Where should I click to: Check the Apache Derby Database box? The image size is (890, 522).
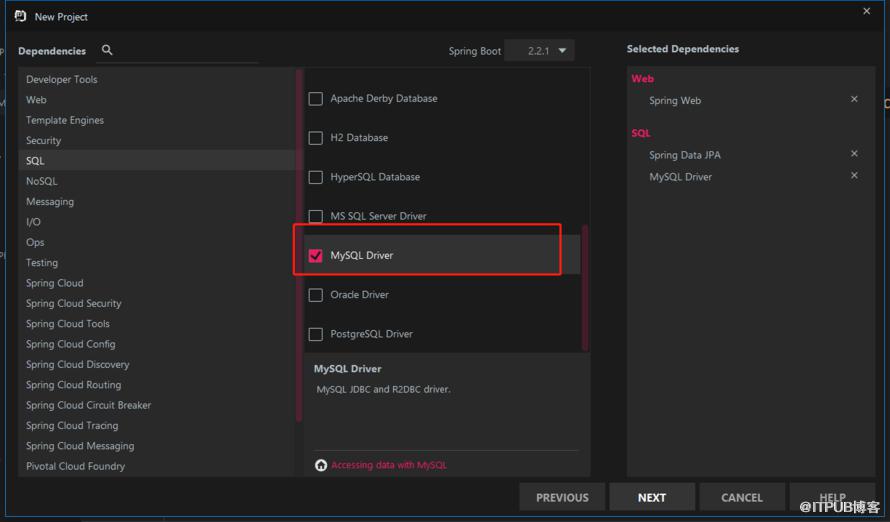[316, 99]
